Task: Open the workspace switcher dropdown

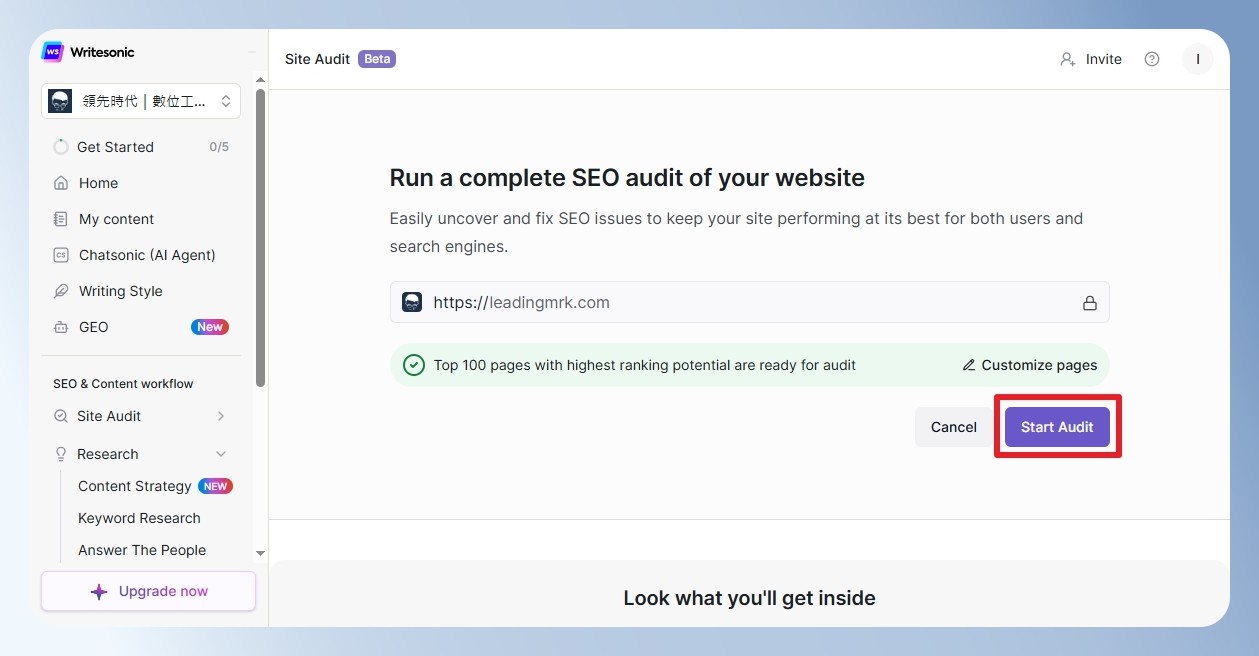Action: 141,101
